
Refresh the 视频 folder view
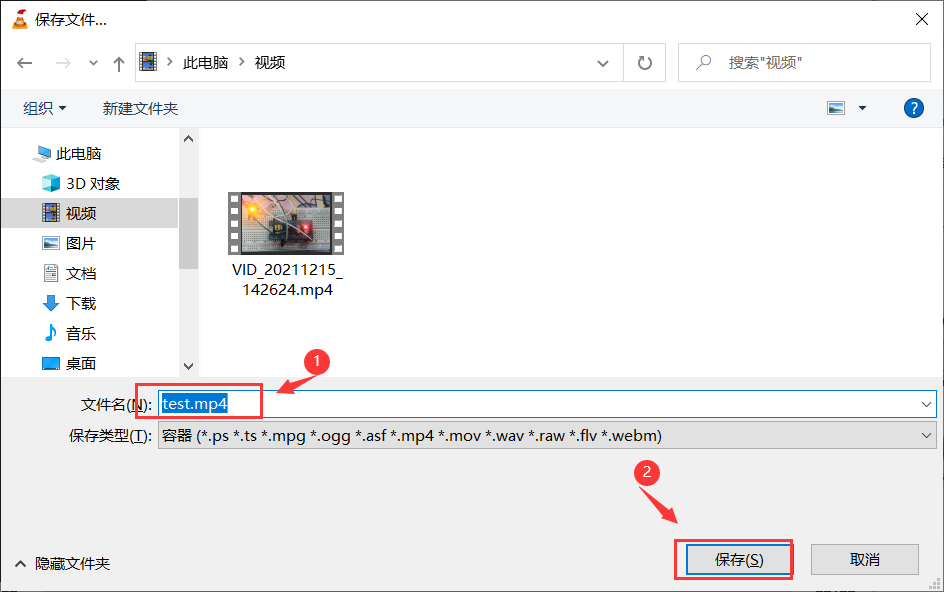pos(645,63)
